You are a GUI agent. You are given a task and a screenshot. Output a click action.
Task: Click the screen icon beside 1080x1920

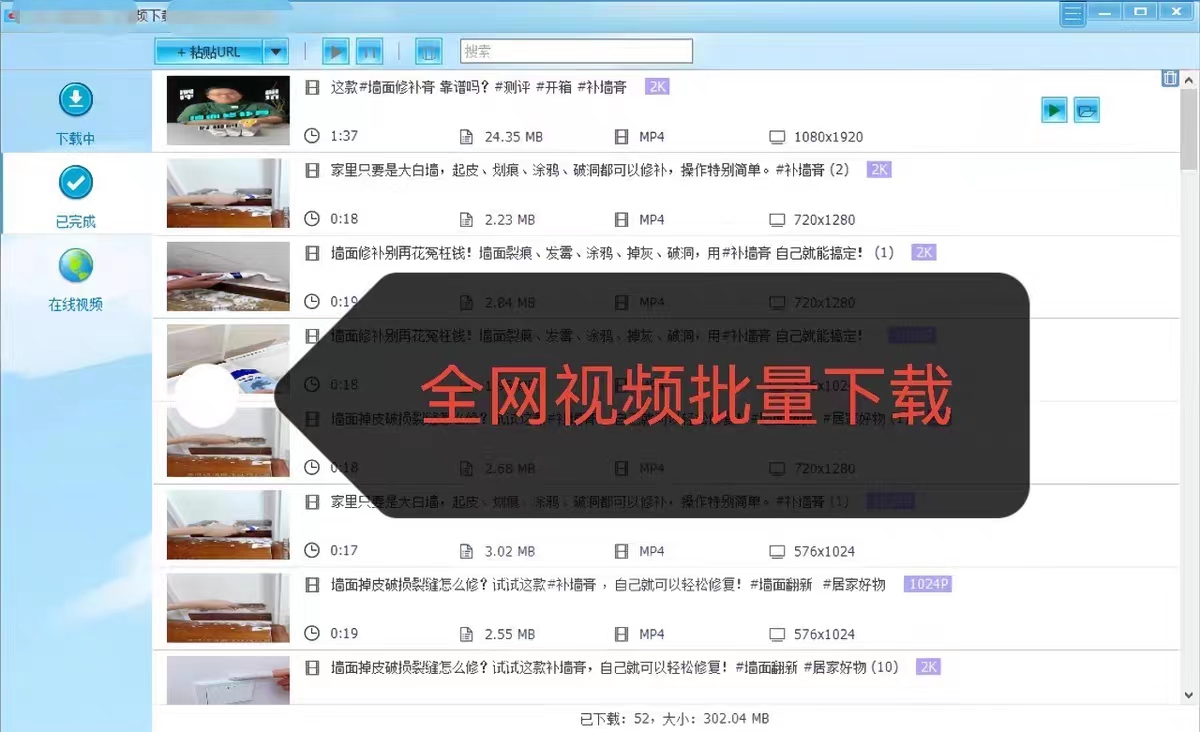[x=777, y=136]
